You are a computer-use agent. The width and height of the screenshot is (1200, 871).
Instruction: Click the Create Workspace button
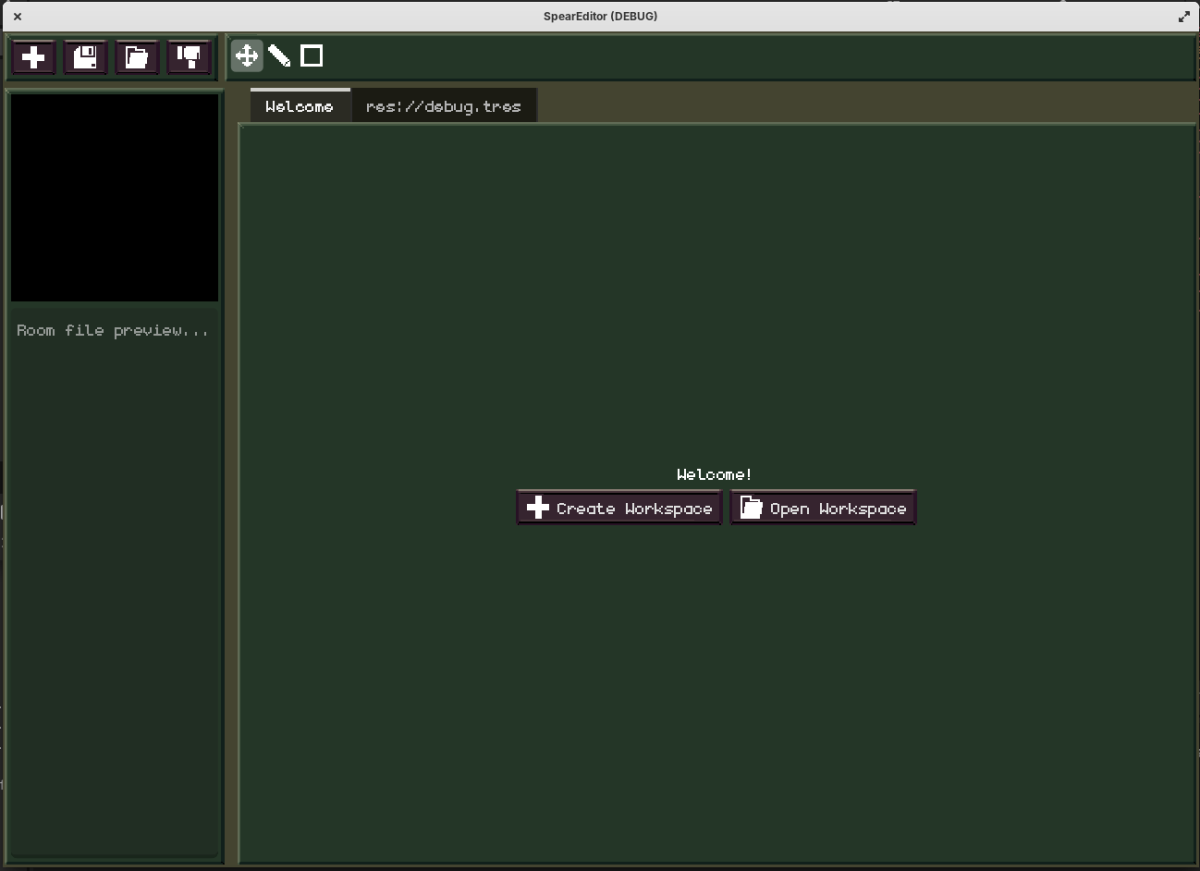coord(619,508)
